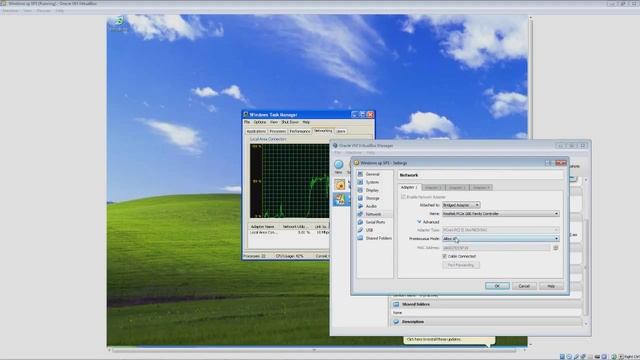The image size is (640, 360).
Task: Switch to Adapter 2 tab
Action: click(433, 188)
